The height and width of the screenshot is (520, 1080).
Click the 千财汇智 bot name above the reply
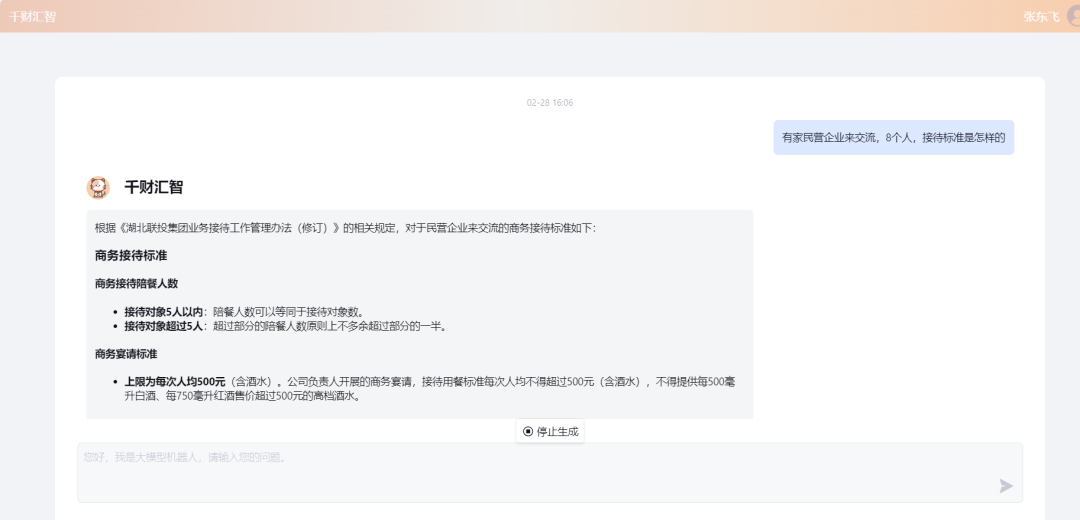(153, 187)
